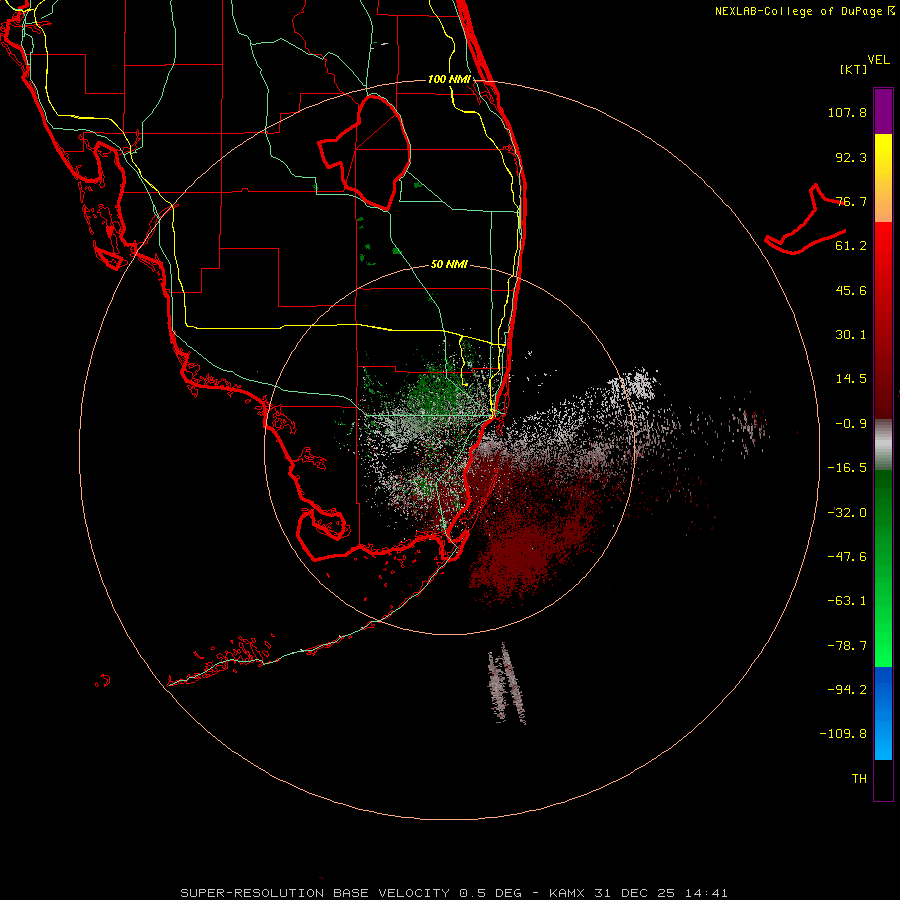Click the 61.2 velocity scale value
Image resolution: width=900 pixels, height=900 pixels.
851,246
